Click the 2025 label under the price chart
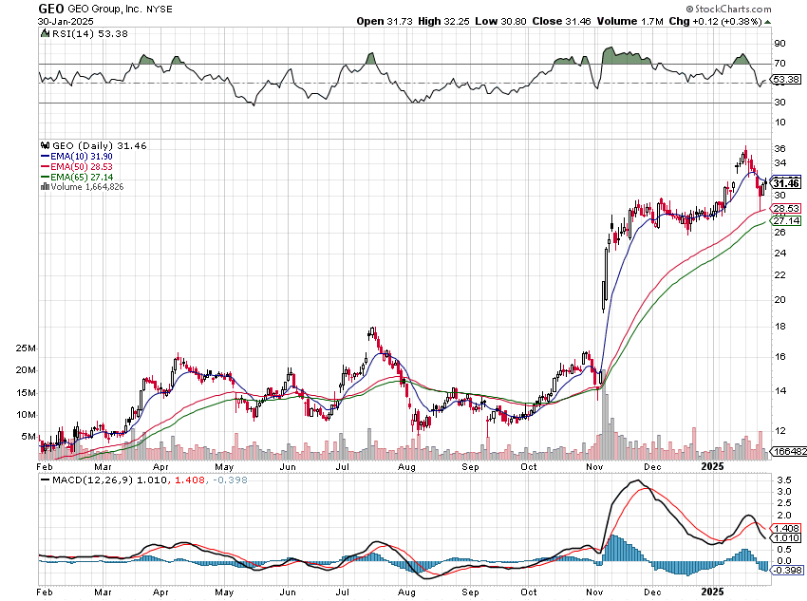Image resolution: width=807 pixels, height=601 pixels. pyautogui.click(x=713, y=467)
